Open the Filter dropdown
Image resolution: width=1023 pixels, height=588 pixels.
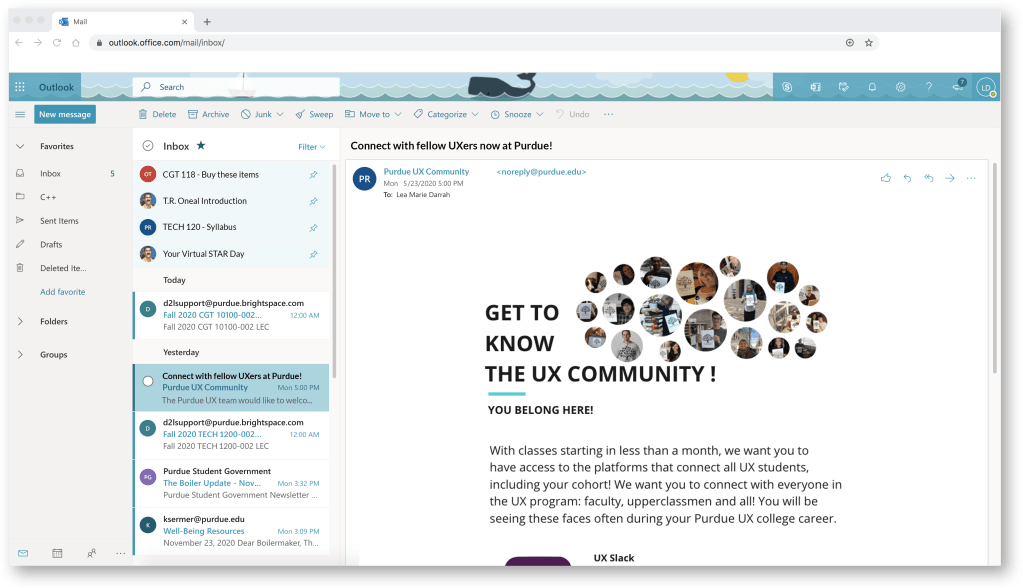click(x=311, y=147)
